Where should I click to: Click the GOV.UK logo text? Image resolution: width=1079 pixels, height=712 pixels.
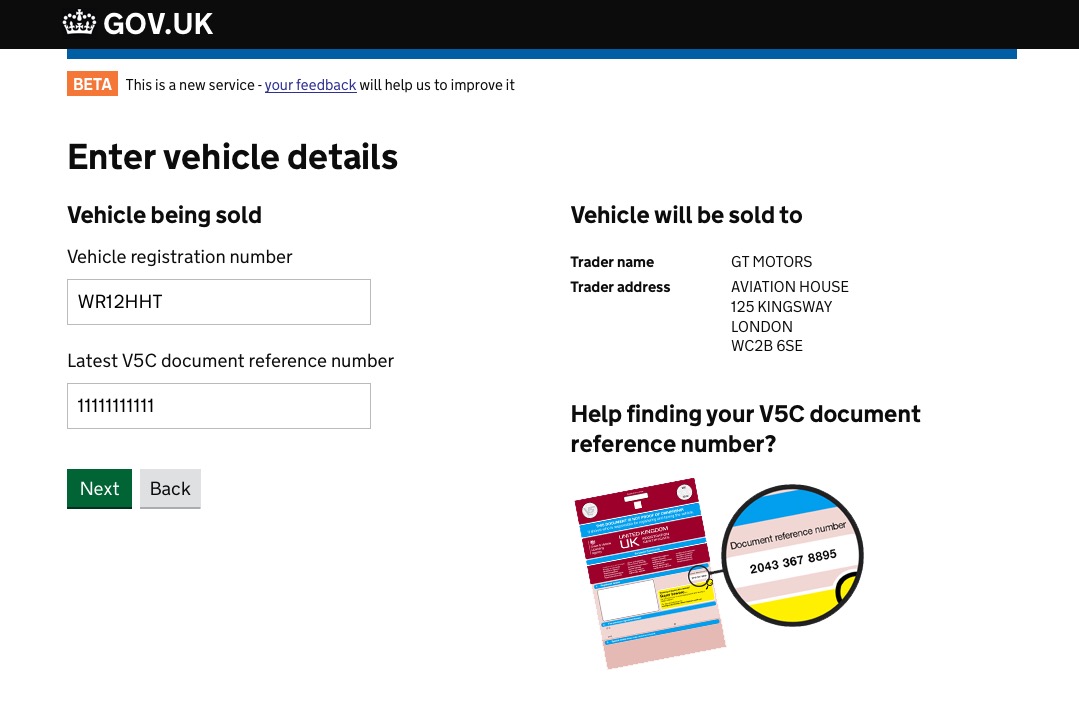tap(160, 23)
